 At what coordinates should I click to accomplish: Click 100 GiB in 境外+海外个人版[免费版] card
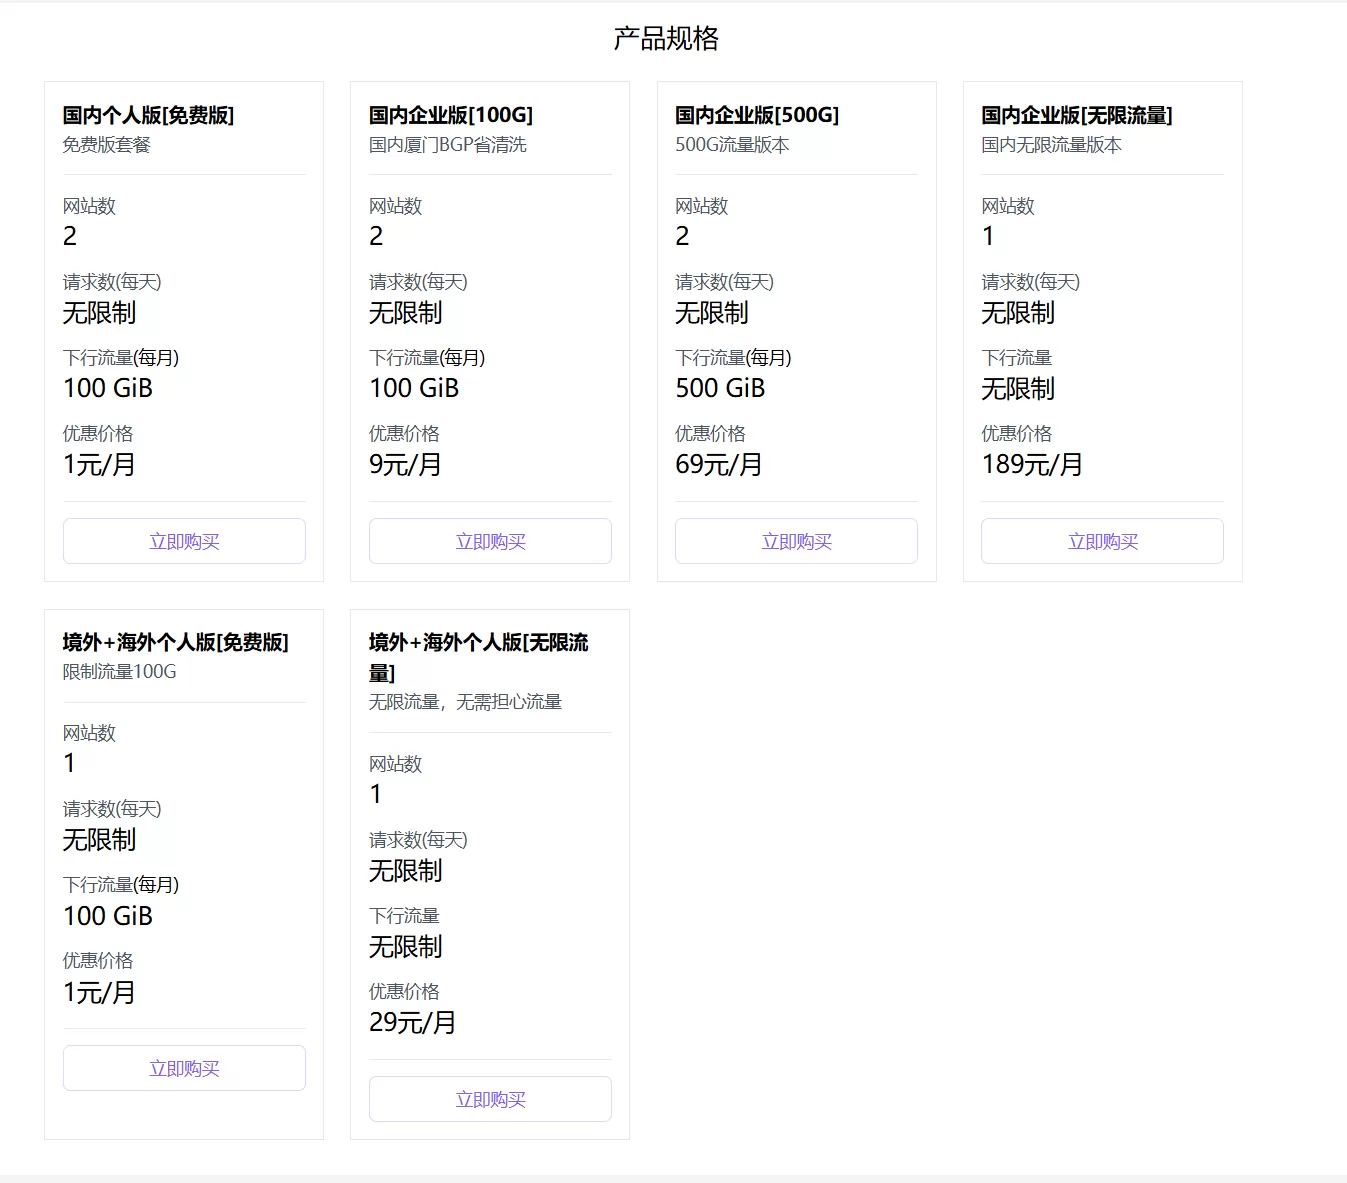coord(108,915)
